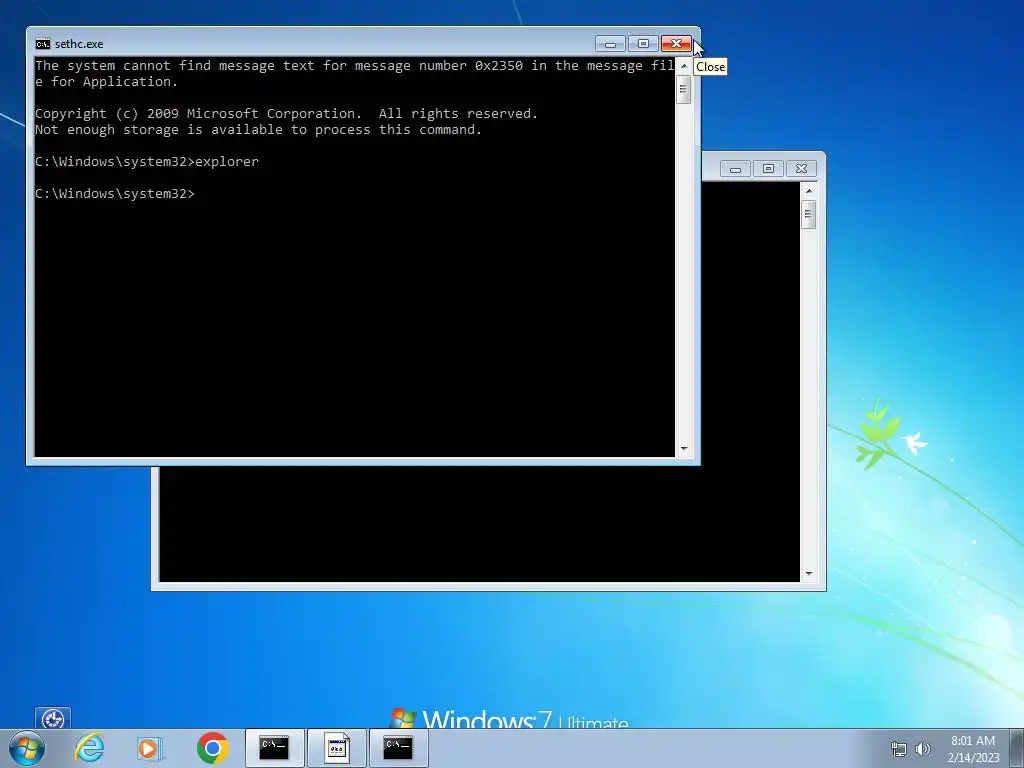Click Show desktop strip at taskbar end
The width and height of the screenshot is (1024, 768).
(1017, 748)
